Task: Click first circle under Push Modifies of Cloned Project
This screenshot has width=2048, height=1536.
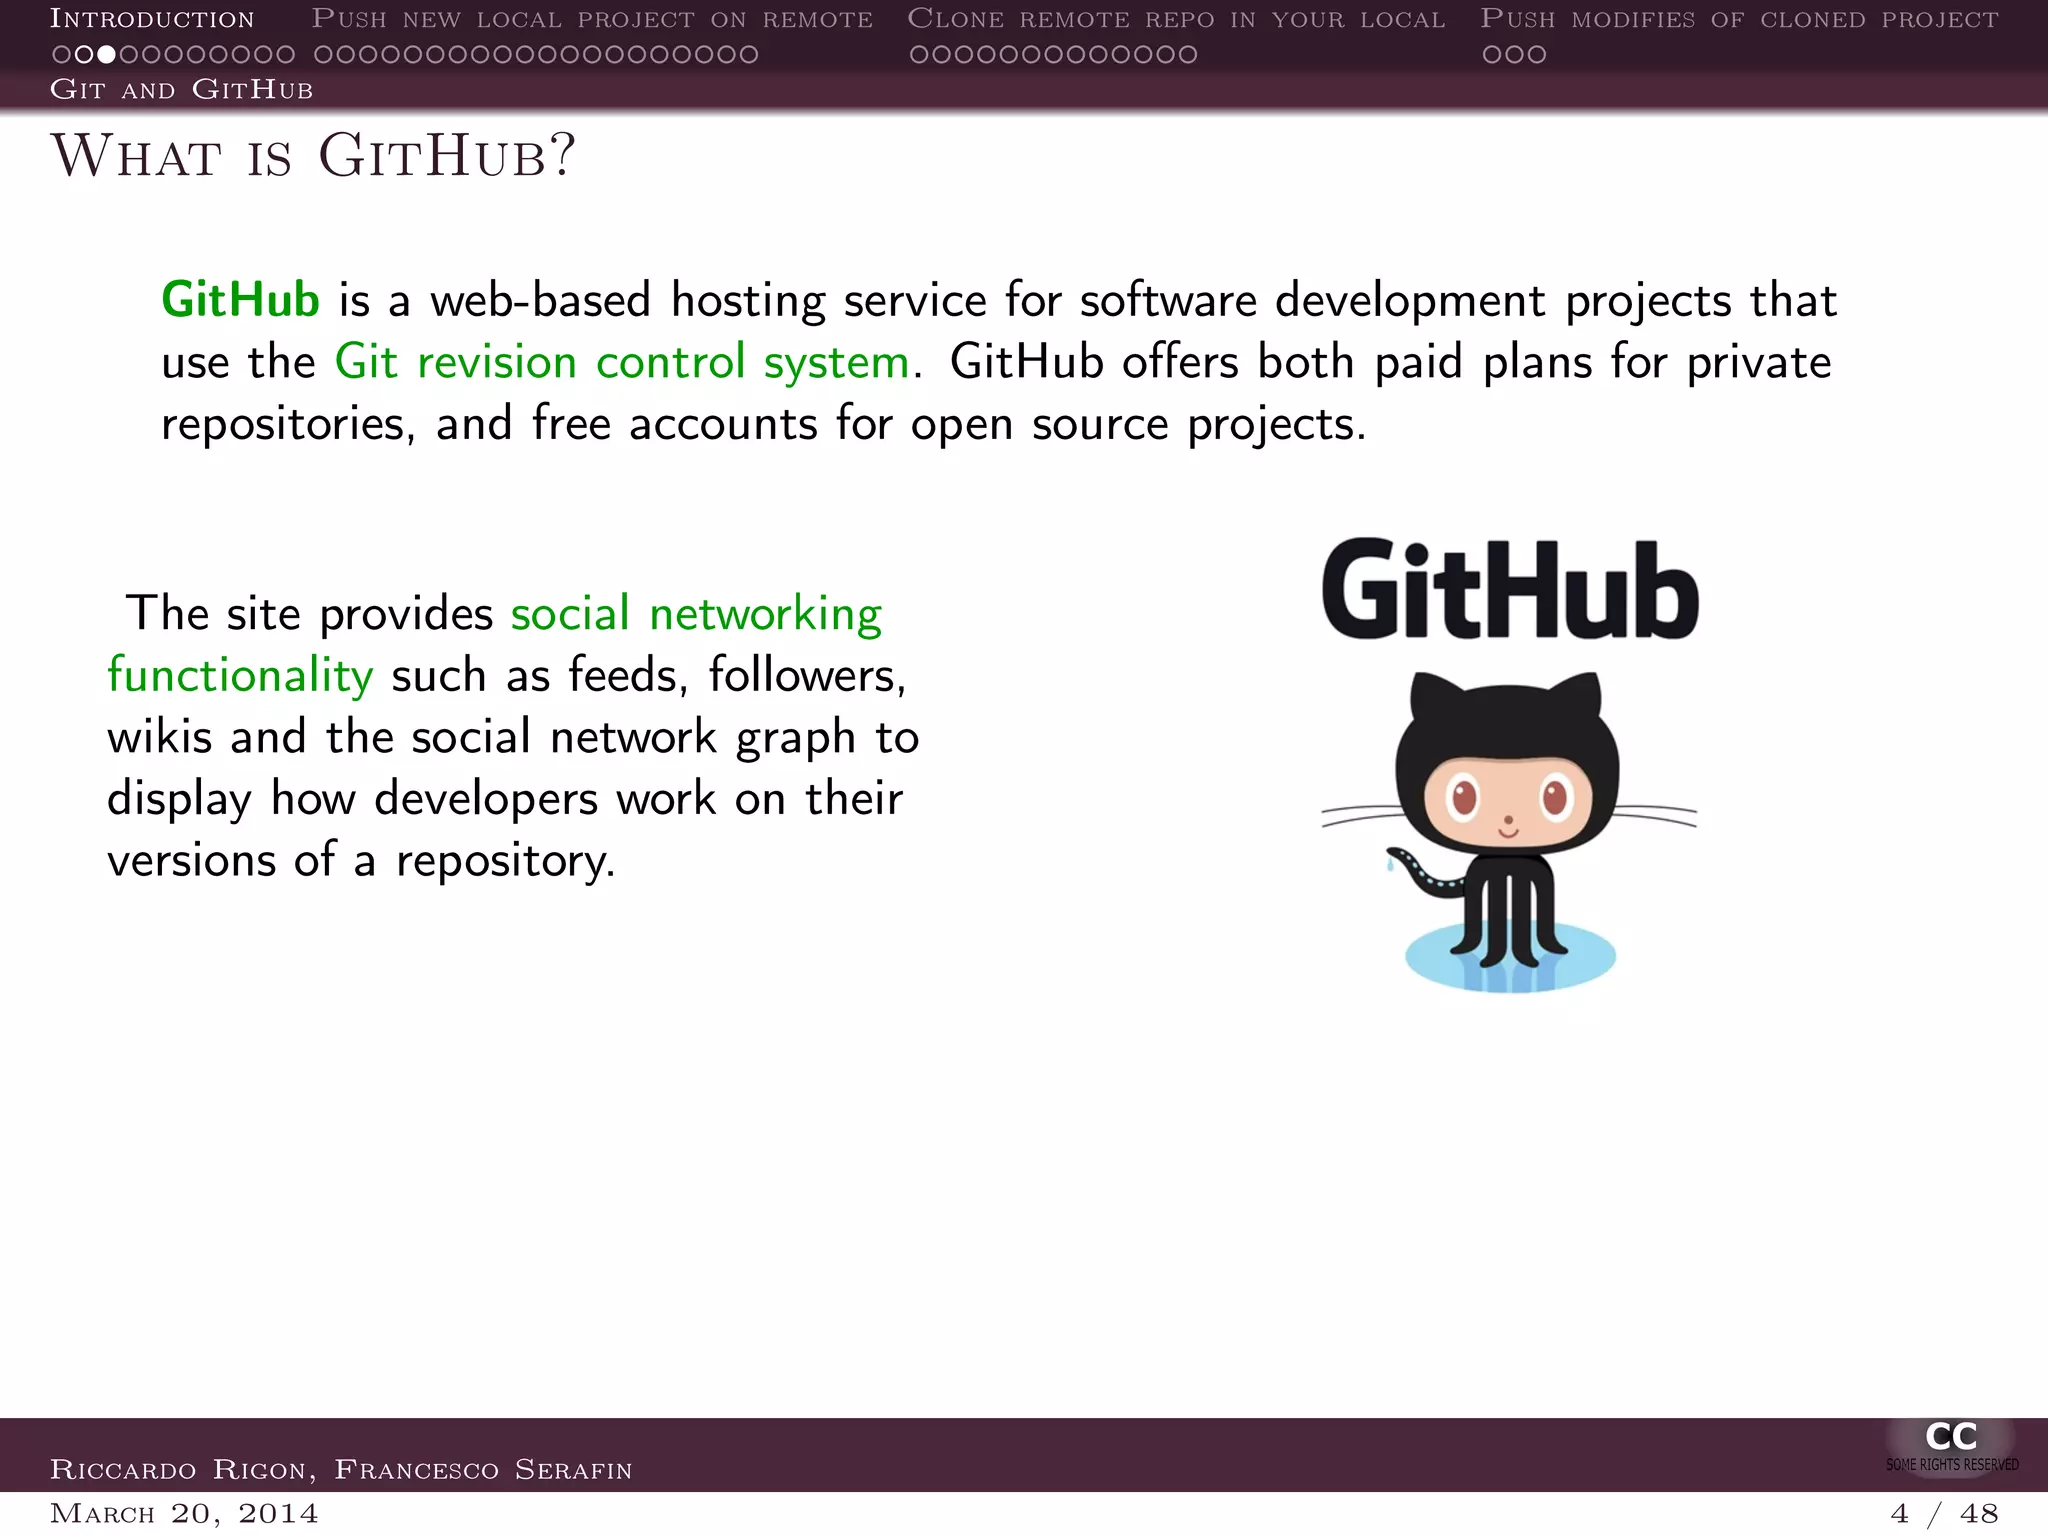Action: click(x=1492, y=54)
